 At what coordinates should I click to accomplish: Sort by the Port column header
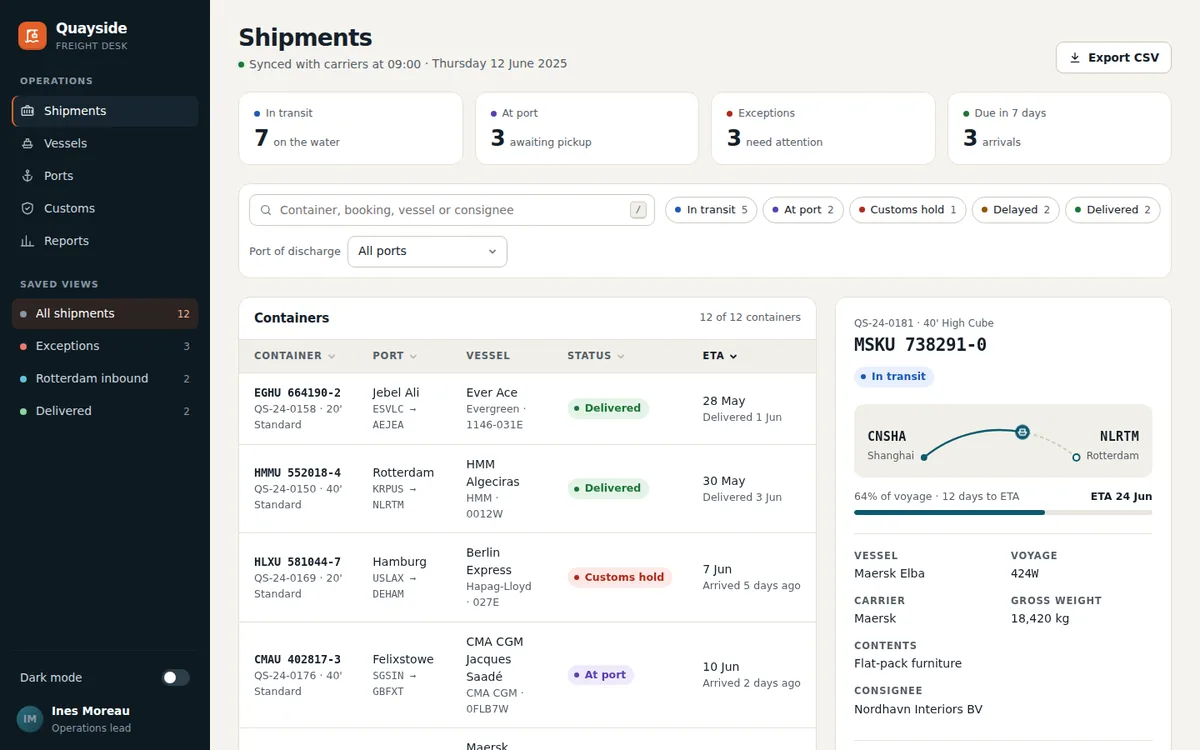(395, 356)
